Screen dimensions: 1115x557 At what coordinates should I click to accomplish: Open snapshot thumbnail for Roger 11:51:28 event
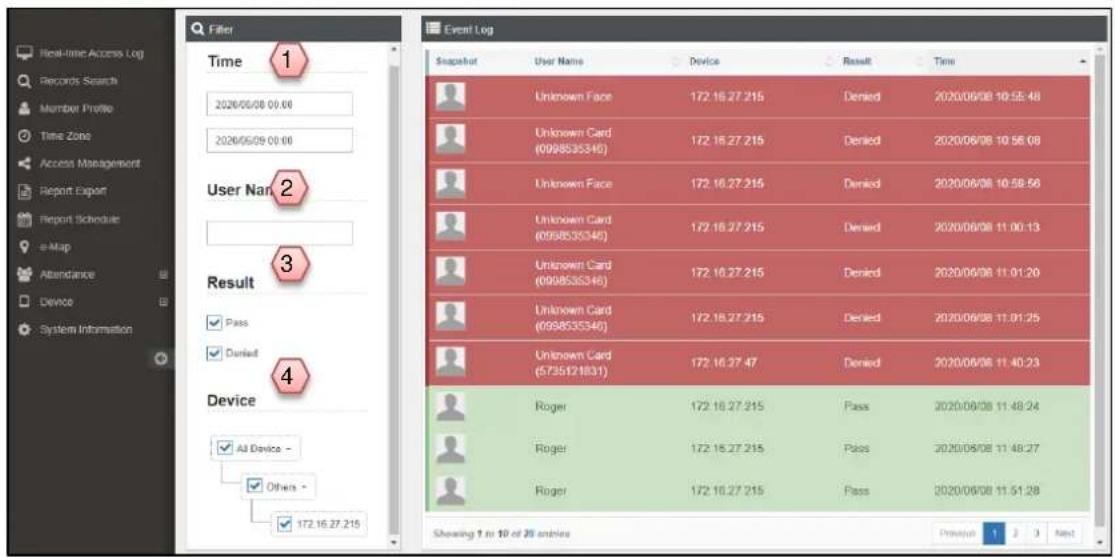pyautogui.click(x=449, y=492)
